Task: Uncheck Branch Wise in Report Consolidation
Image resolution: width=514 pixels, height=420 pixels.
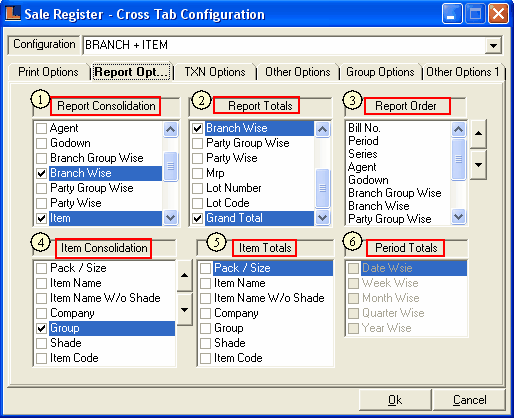Action: coord(41,174)
